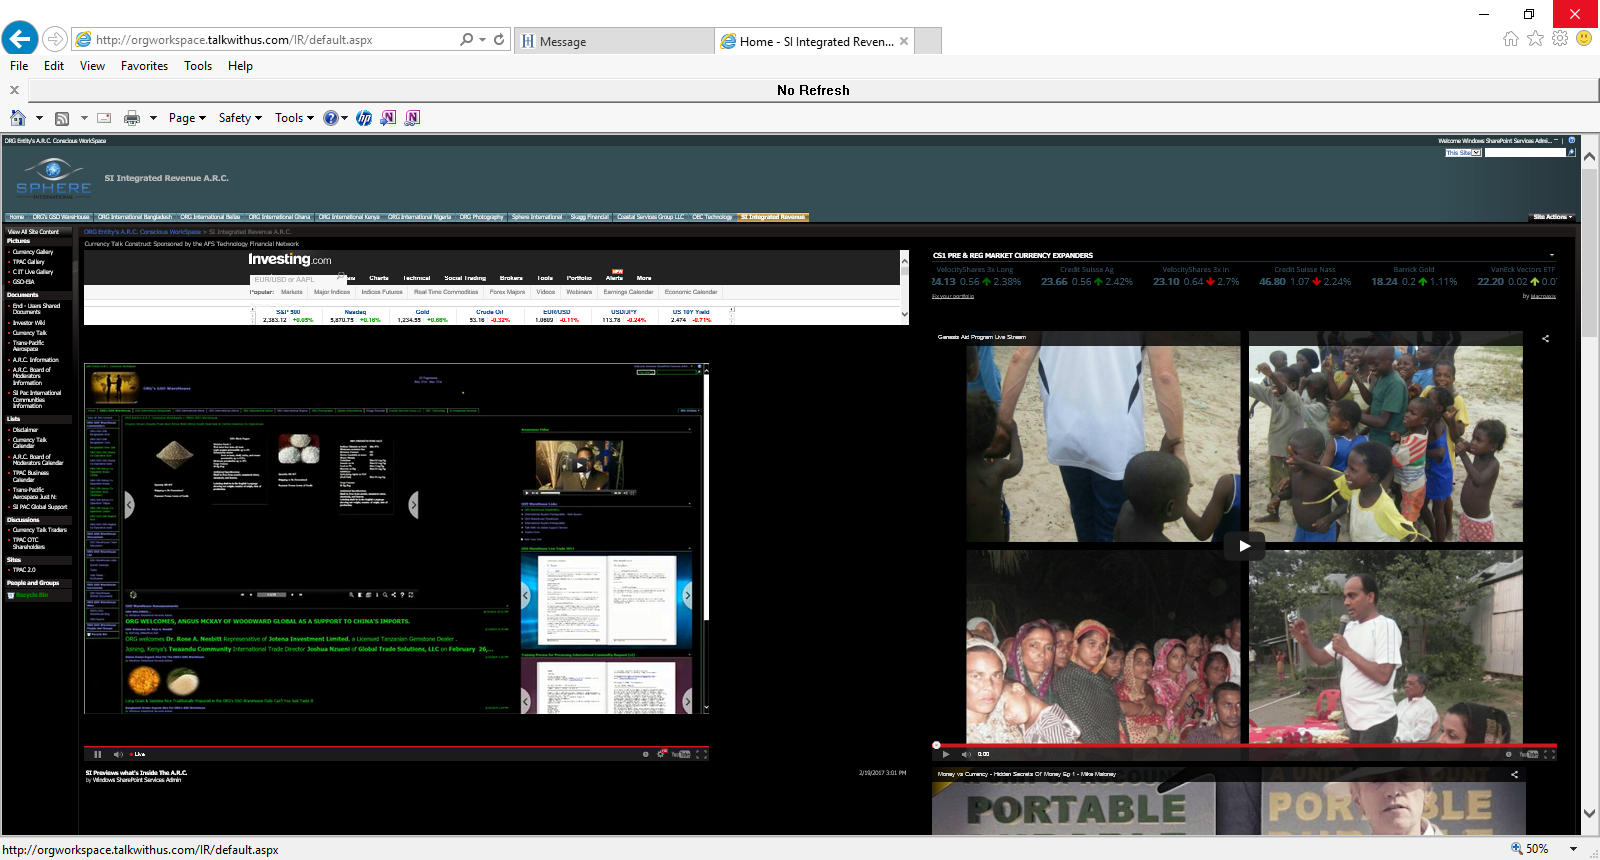Open the ORG Photography navigation tab

pos(481,217)
